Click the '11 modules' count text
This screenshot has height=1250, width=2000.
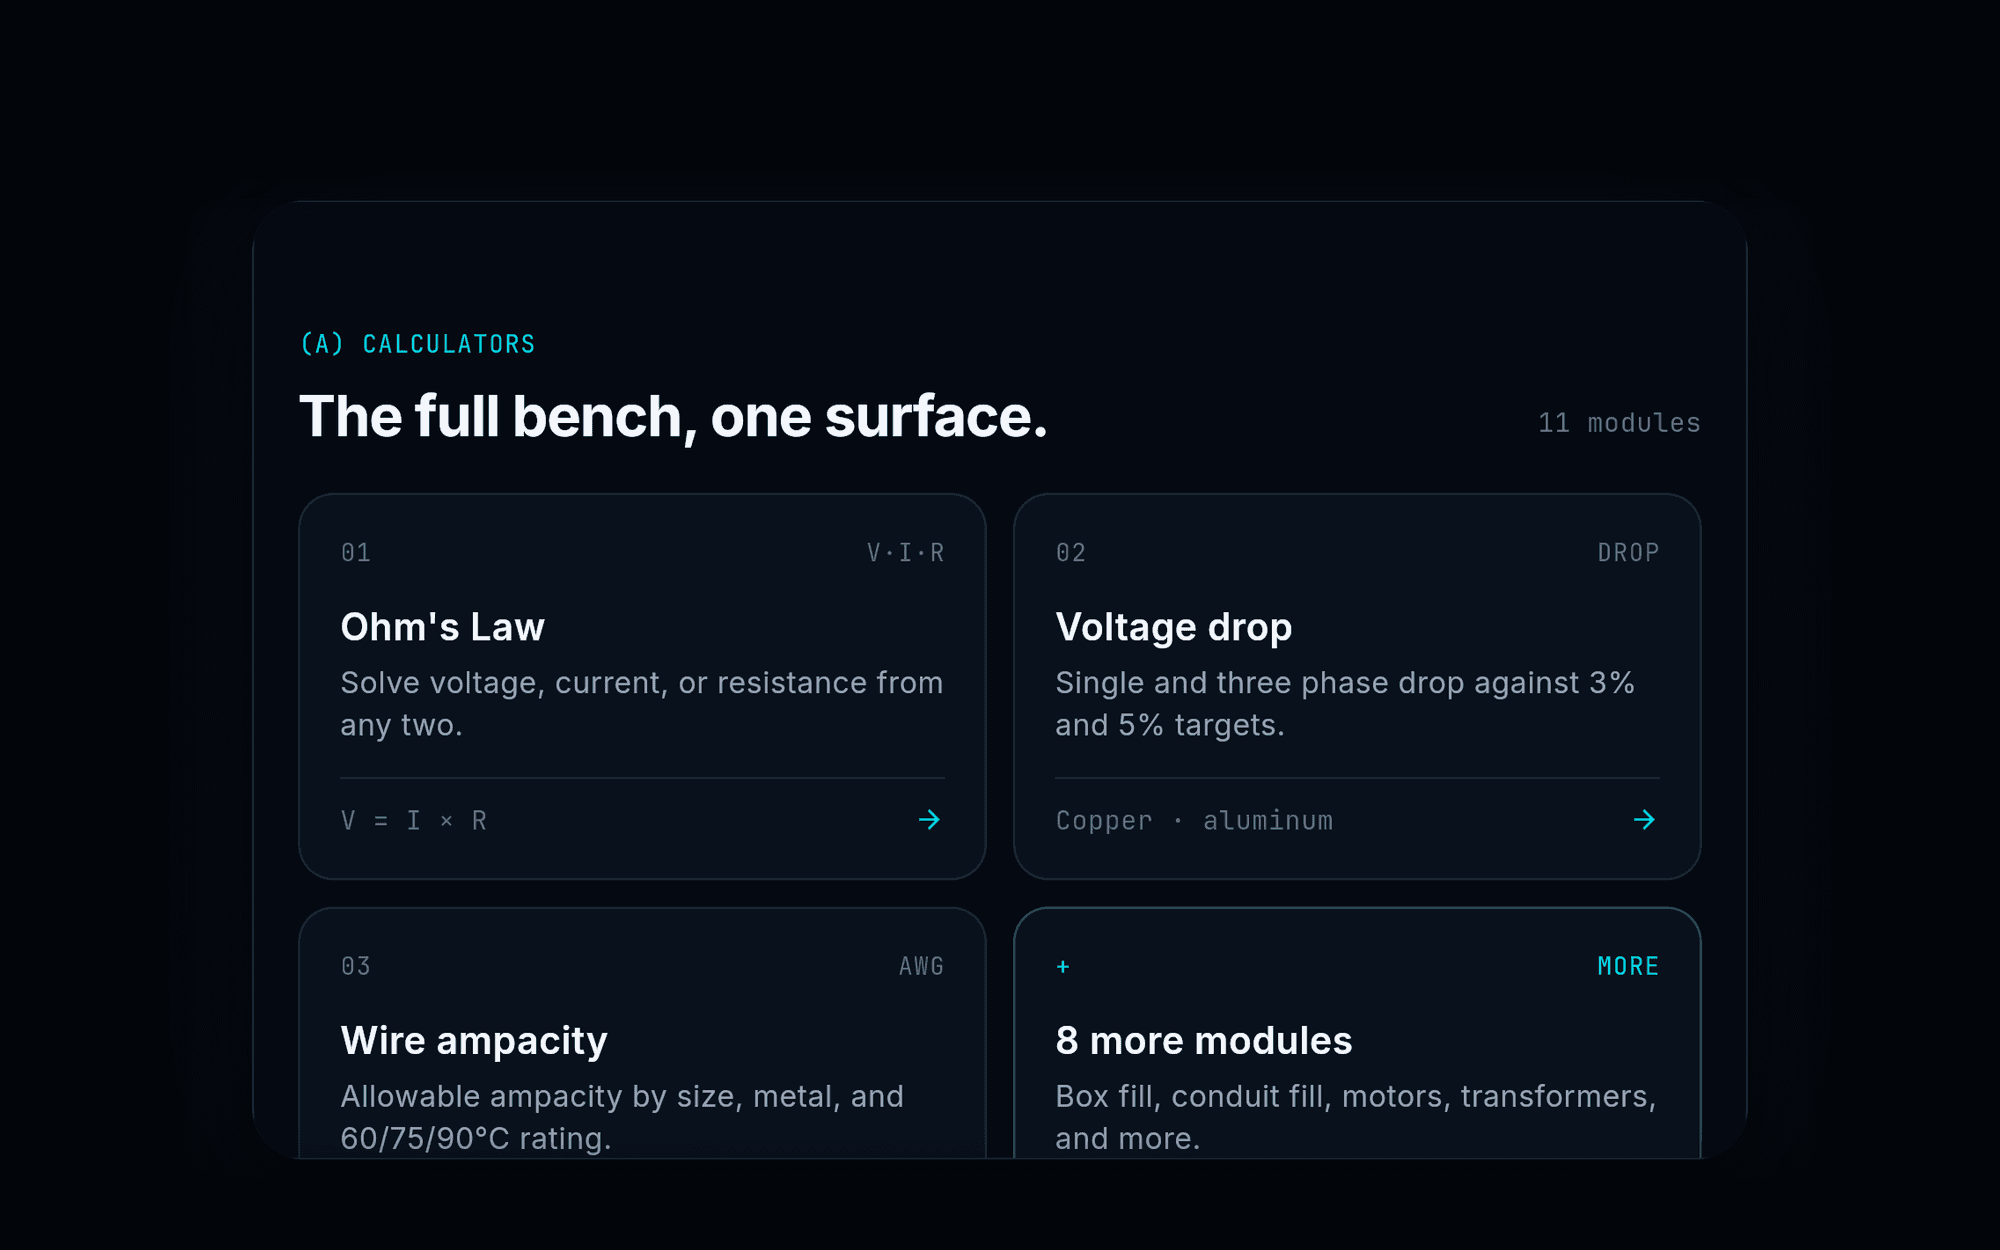1619,423
